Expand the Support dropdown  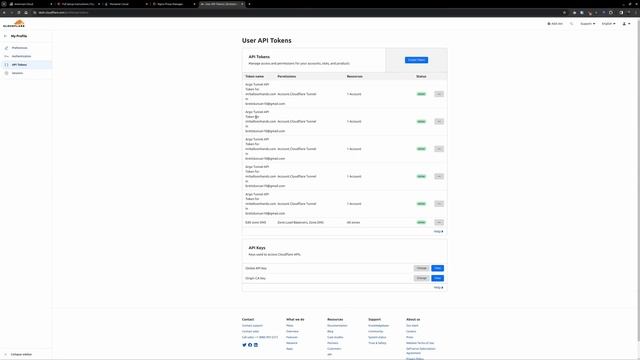[x=588, y=24]
